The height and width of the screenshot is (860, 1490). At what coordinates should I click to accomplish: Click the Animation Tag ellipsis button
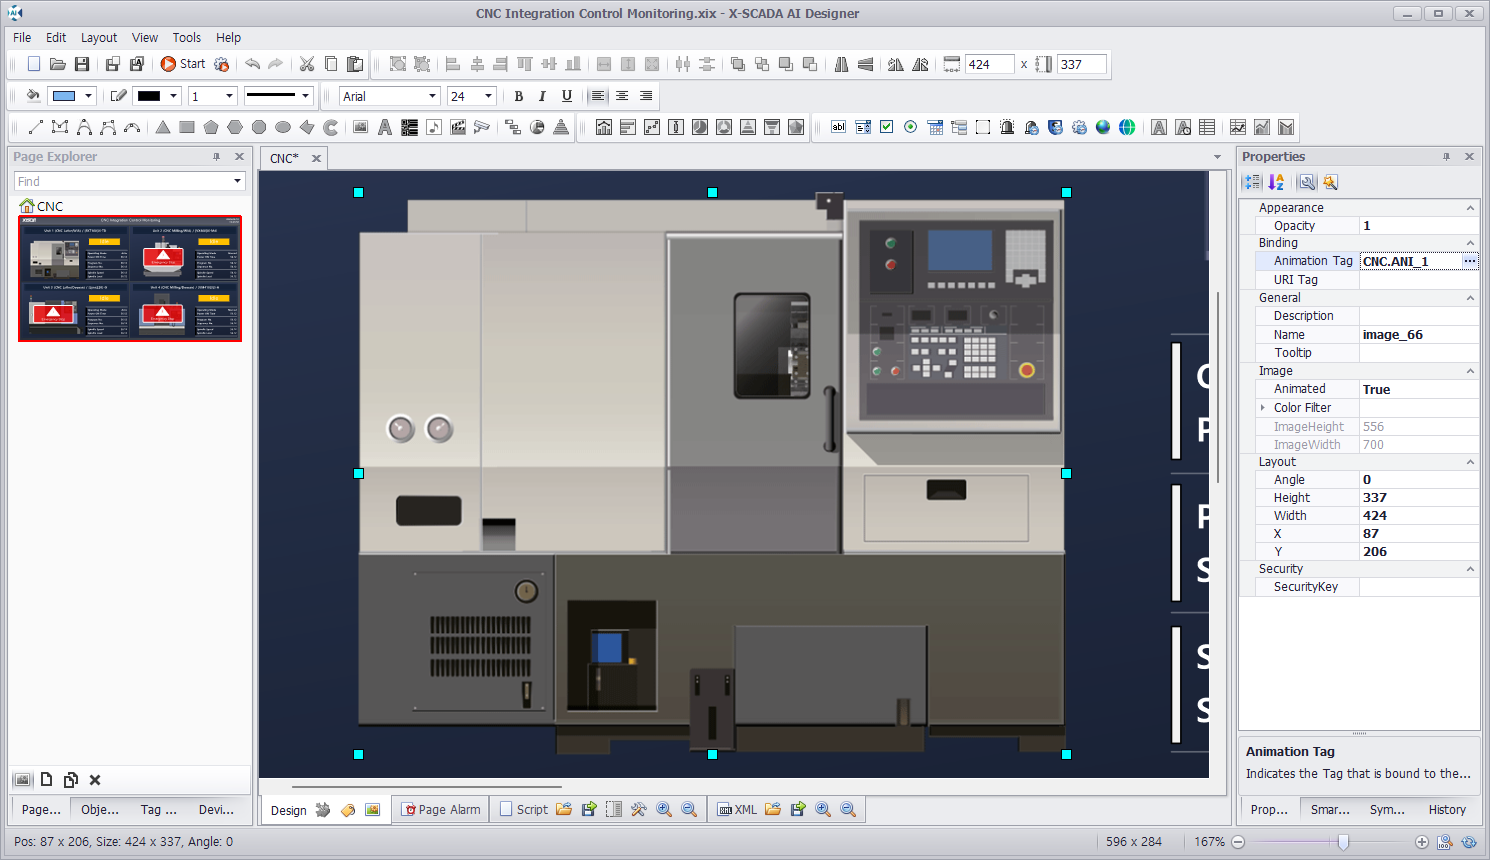pyautogui.click(x=1469, y=261)
